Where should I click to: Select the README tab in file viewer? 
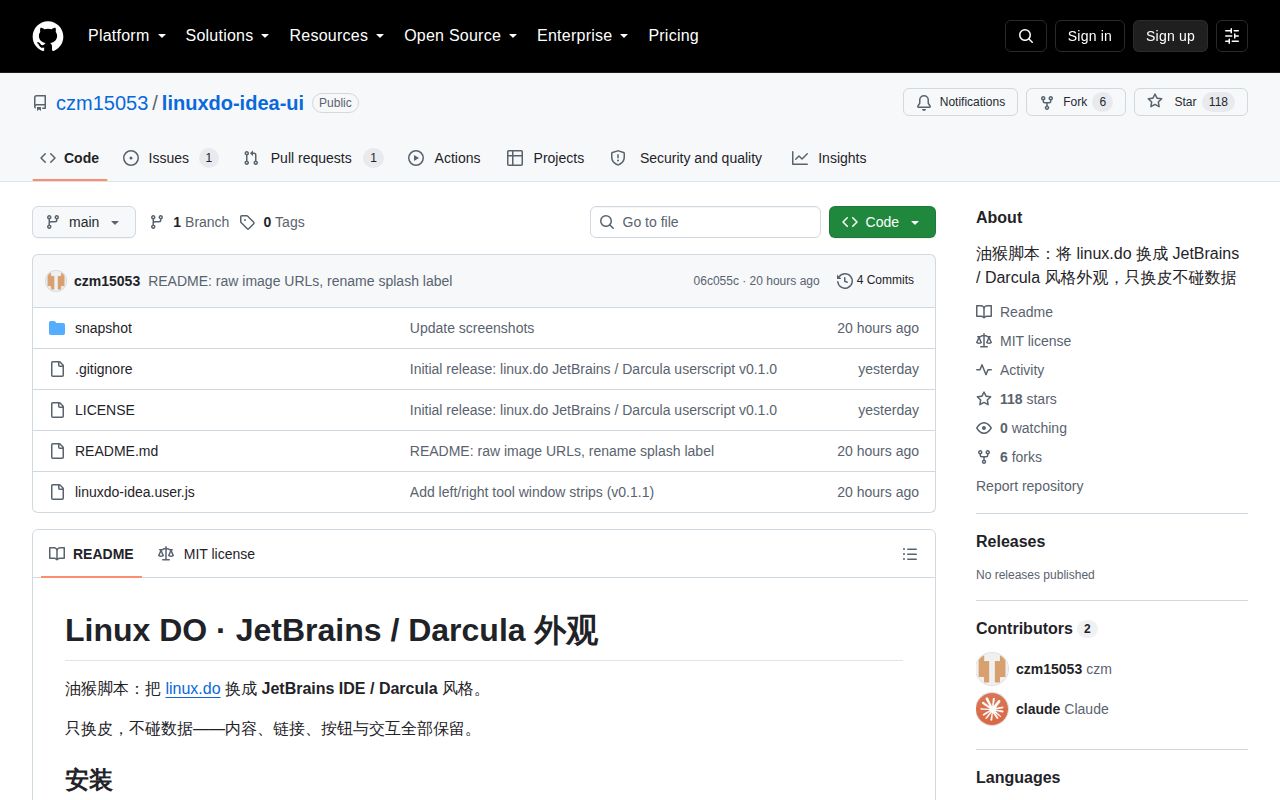point(91,554)
